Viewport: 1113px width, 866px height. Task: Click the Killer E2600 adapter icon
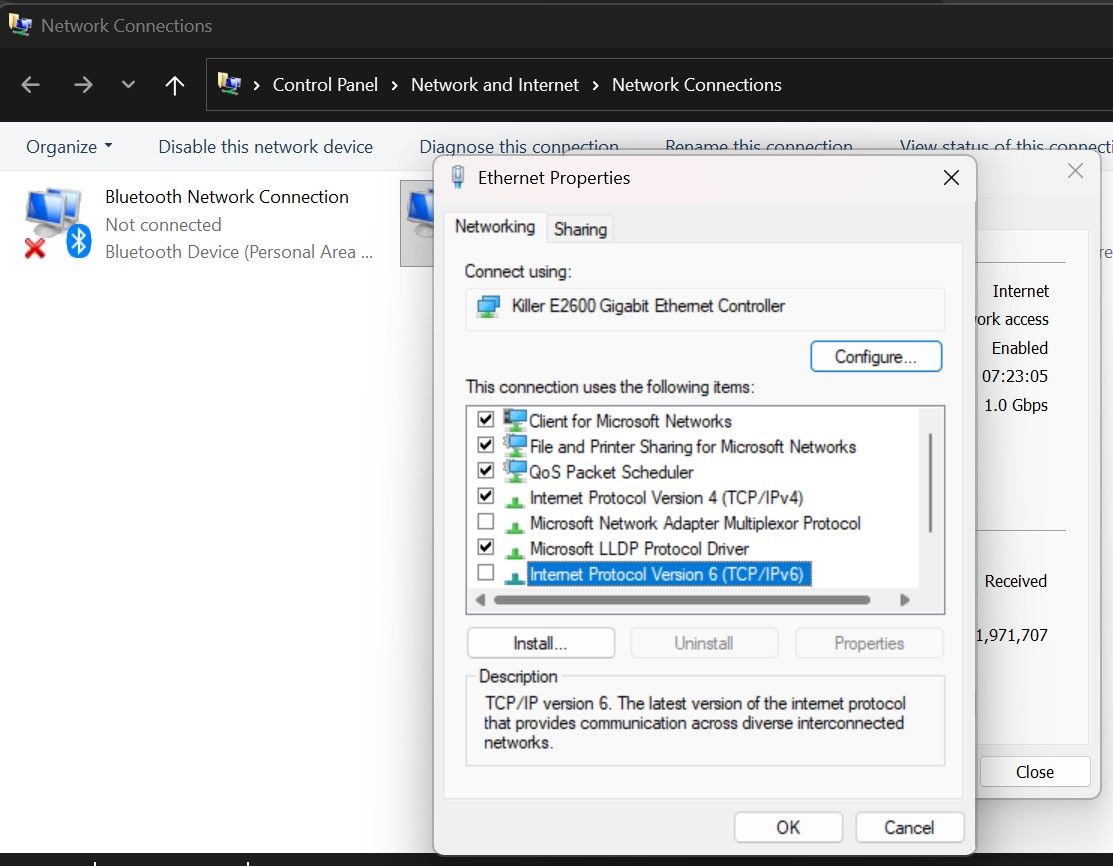[x=488, y=307]
